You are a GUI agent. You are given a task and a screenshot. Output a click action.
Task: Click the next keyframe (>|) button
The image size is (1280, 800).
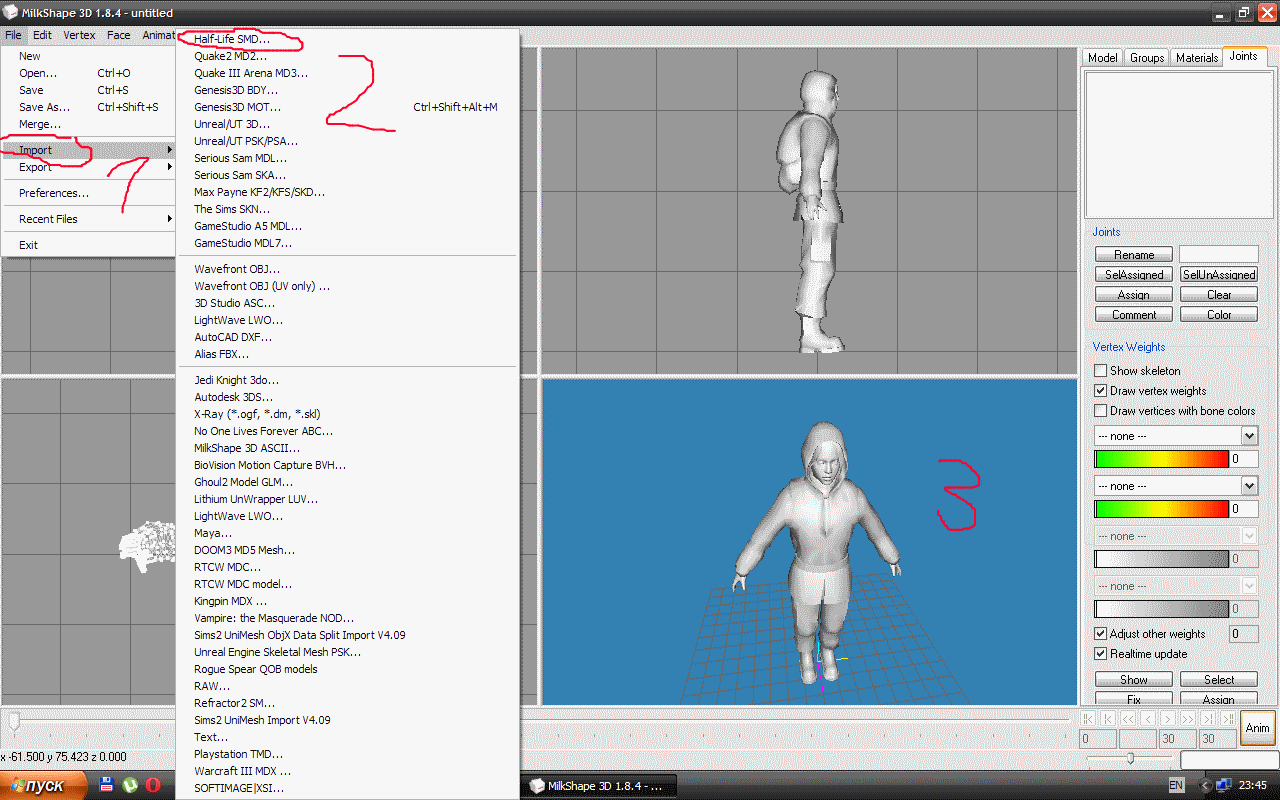pyautogui.click(x=1208, y=718)
